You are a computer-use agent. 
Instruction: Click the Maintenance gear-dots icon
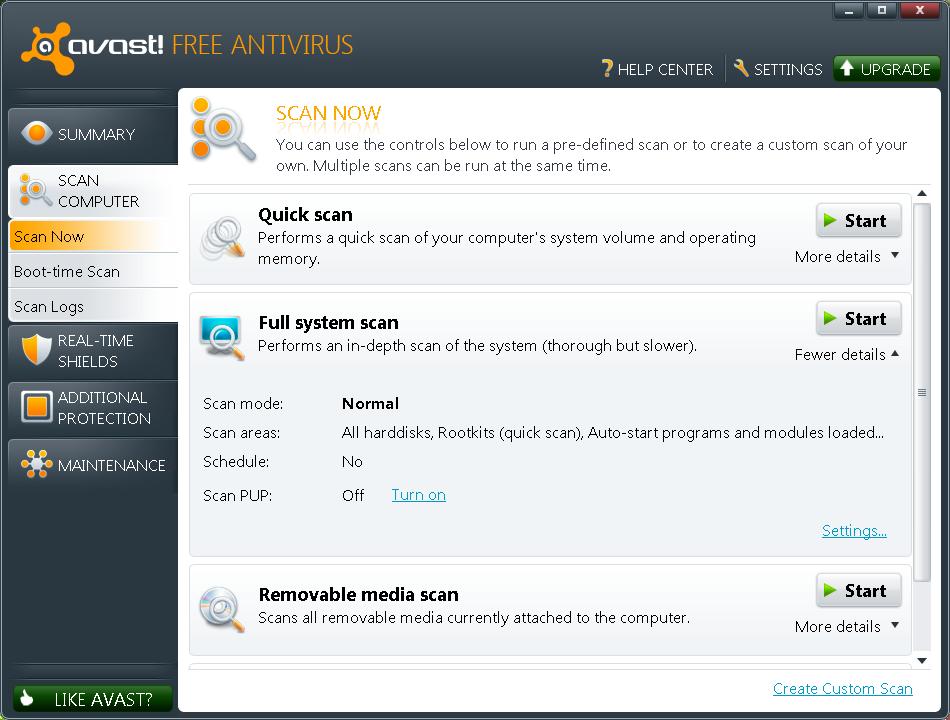click(36, 464)
